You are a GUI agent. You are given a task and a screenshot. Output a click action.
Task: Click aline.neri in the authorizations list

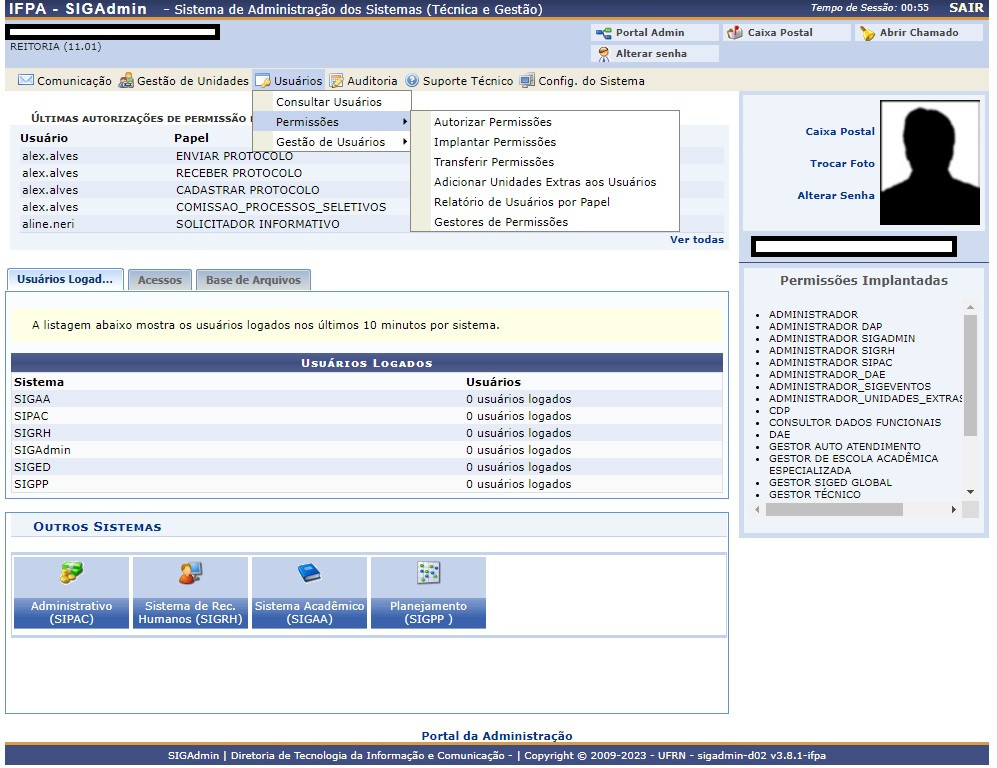[48, 224]
